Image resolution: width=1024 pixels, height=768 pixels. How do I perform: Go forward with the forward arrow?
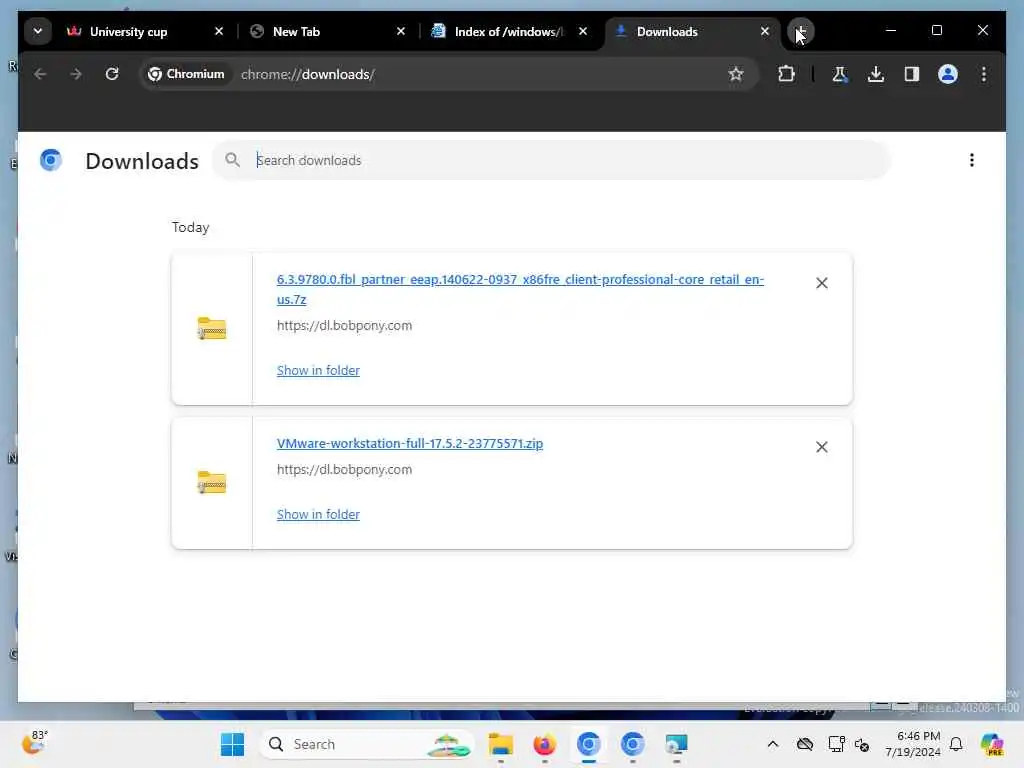(x=76, y=74)
